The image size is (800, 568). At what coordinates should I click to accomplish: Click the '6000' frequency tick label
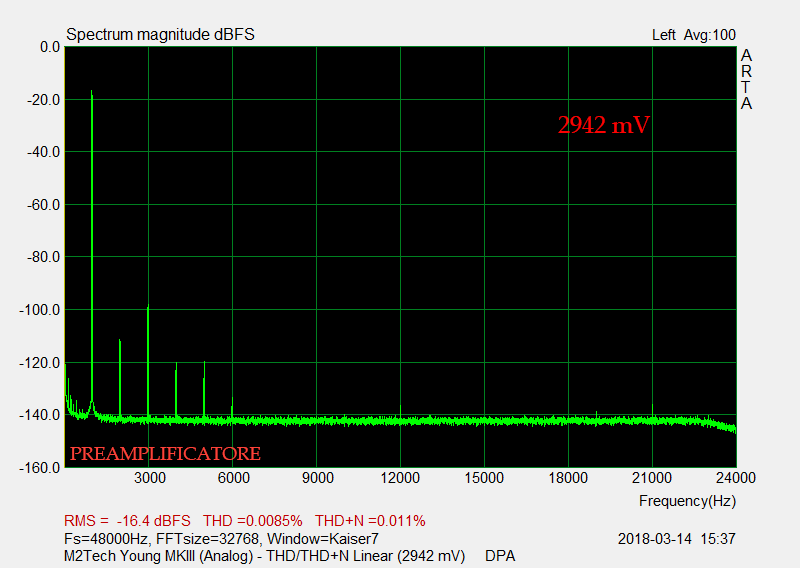click(x=234, y=478)
